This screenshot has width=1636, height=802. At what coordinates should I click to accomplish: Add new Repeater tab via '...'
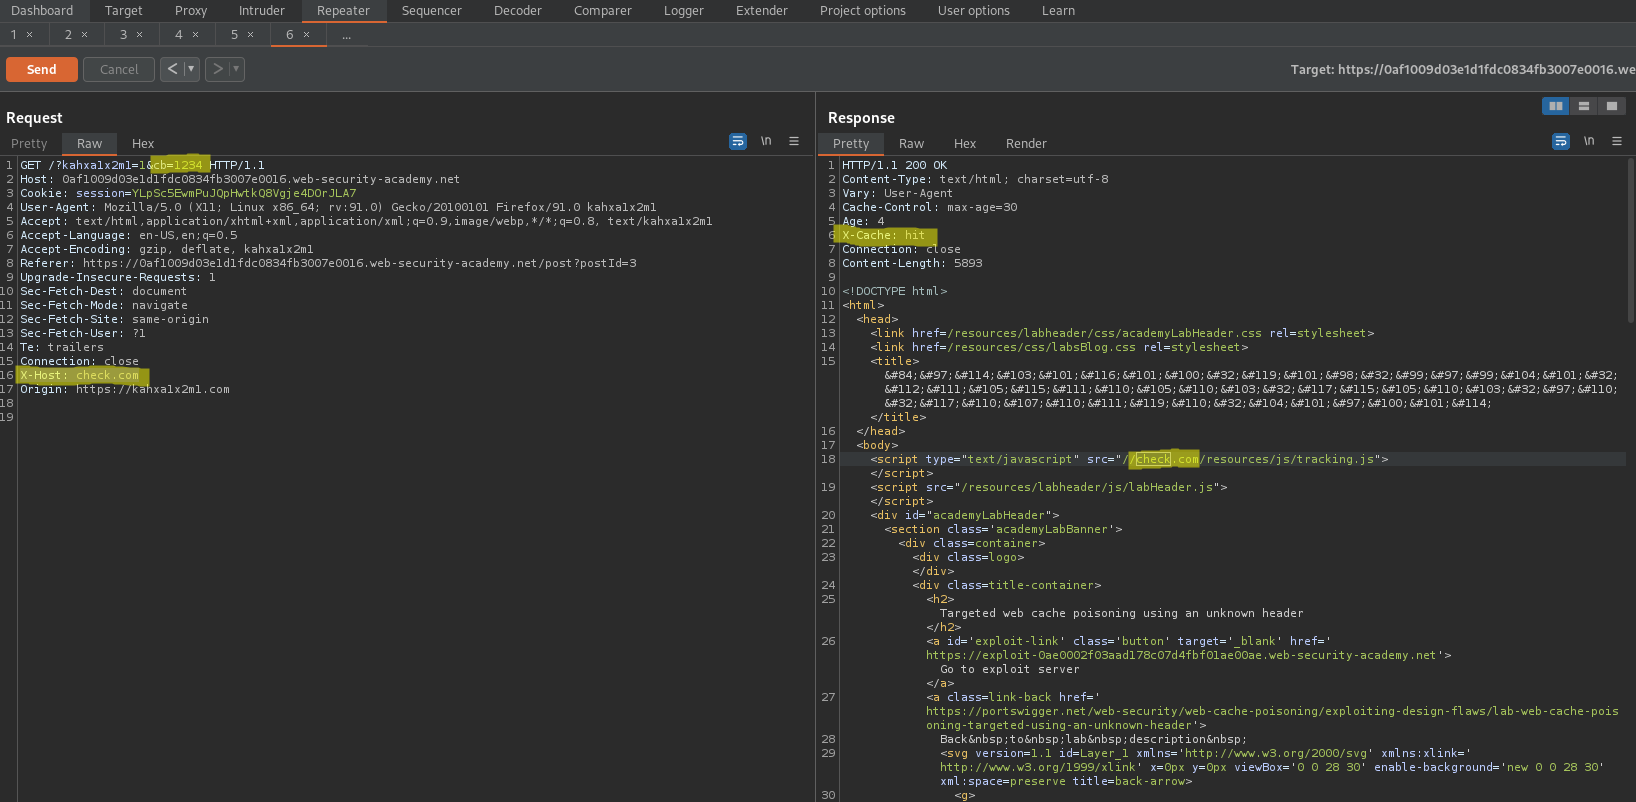[x=346, y=35]
